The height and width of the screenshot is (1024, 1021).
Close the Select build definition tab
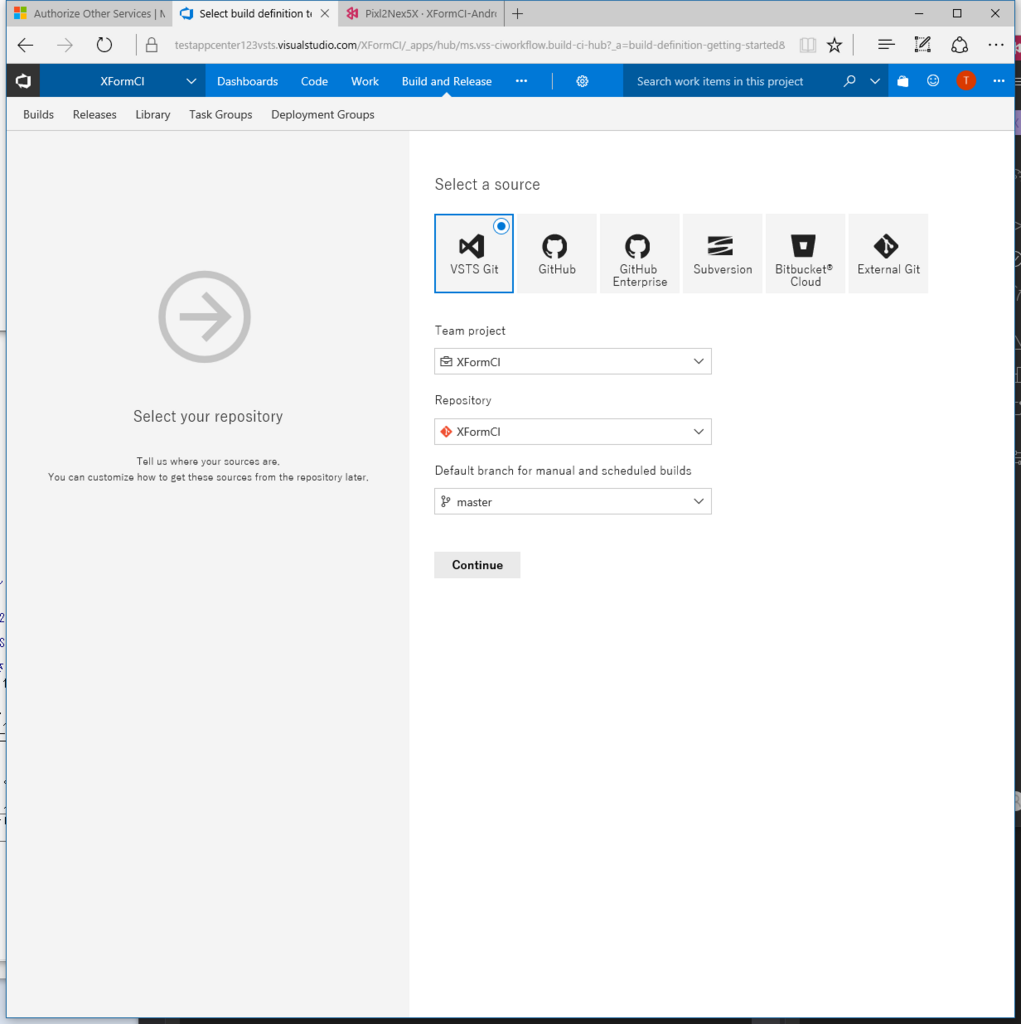click(x=325, y=14)
